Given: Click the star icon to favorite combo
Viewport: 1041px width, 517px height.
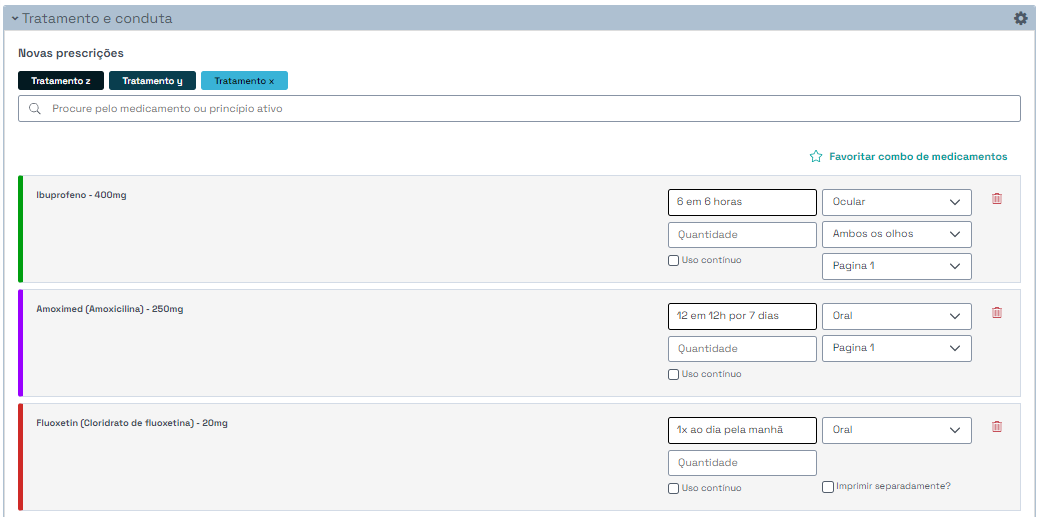Looking at the screenshot, I should point(815,157).
